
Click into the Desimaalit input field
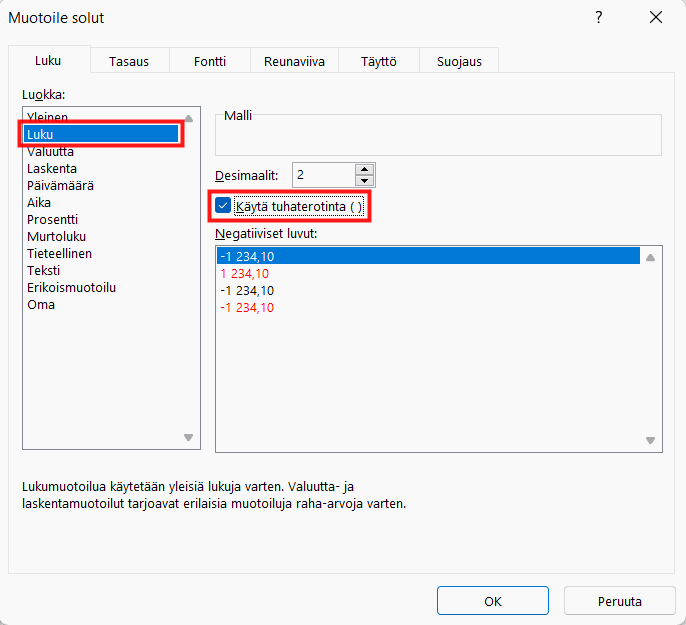324,175
